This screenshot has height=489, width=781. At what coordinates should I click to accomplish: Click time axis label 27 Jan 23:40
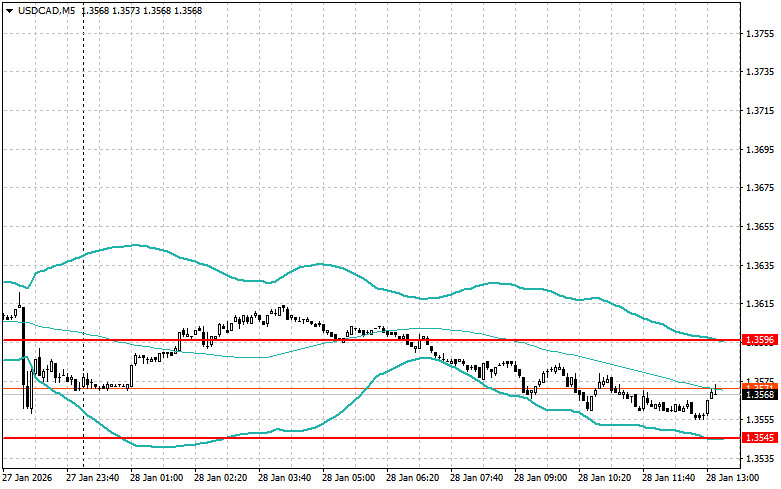tap(93, 478)
